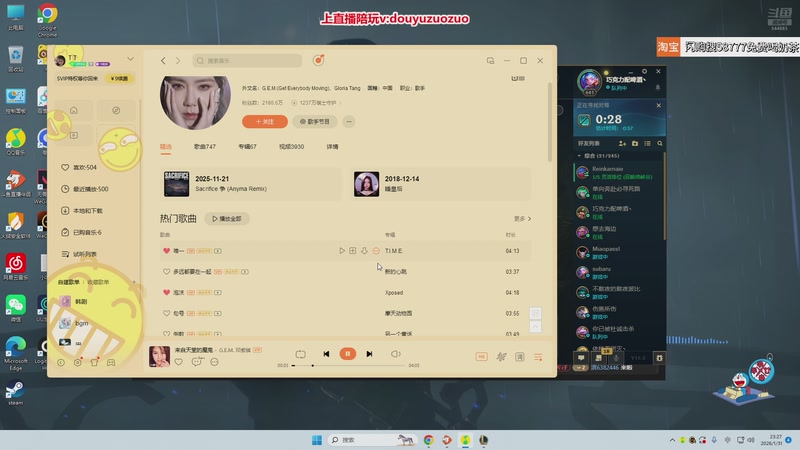Viewport: 800px width, 450px height.
Task: Unlike the Xposed album song
Action: pos(166,293)
